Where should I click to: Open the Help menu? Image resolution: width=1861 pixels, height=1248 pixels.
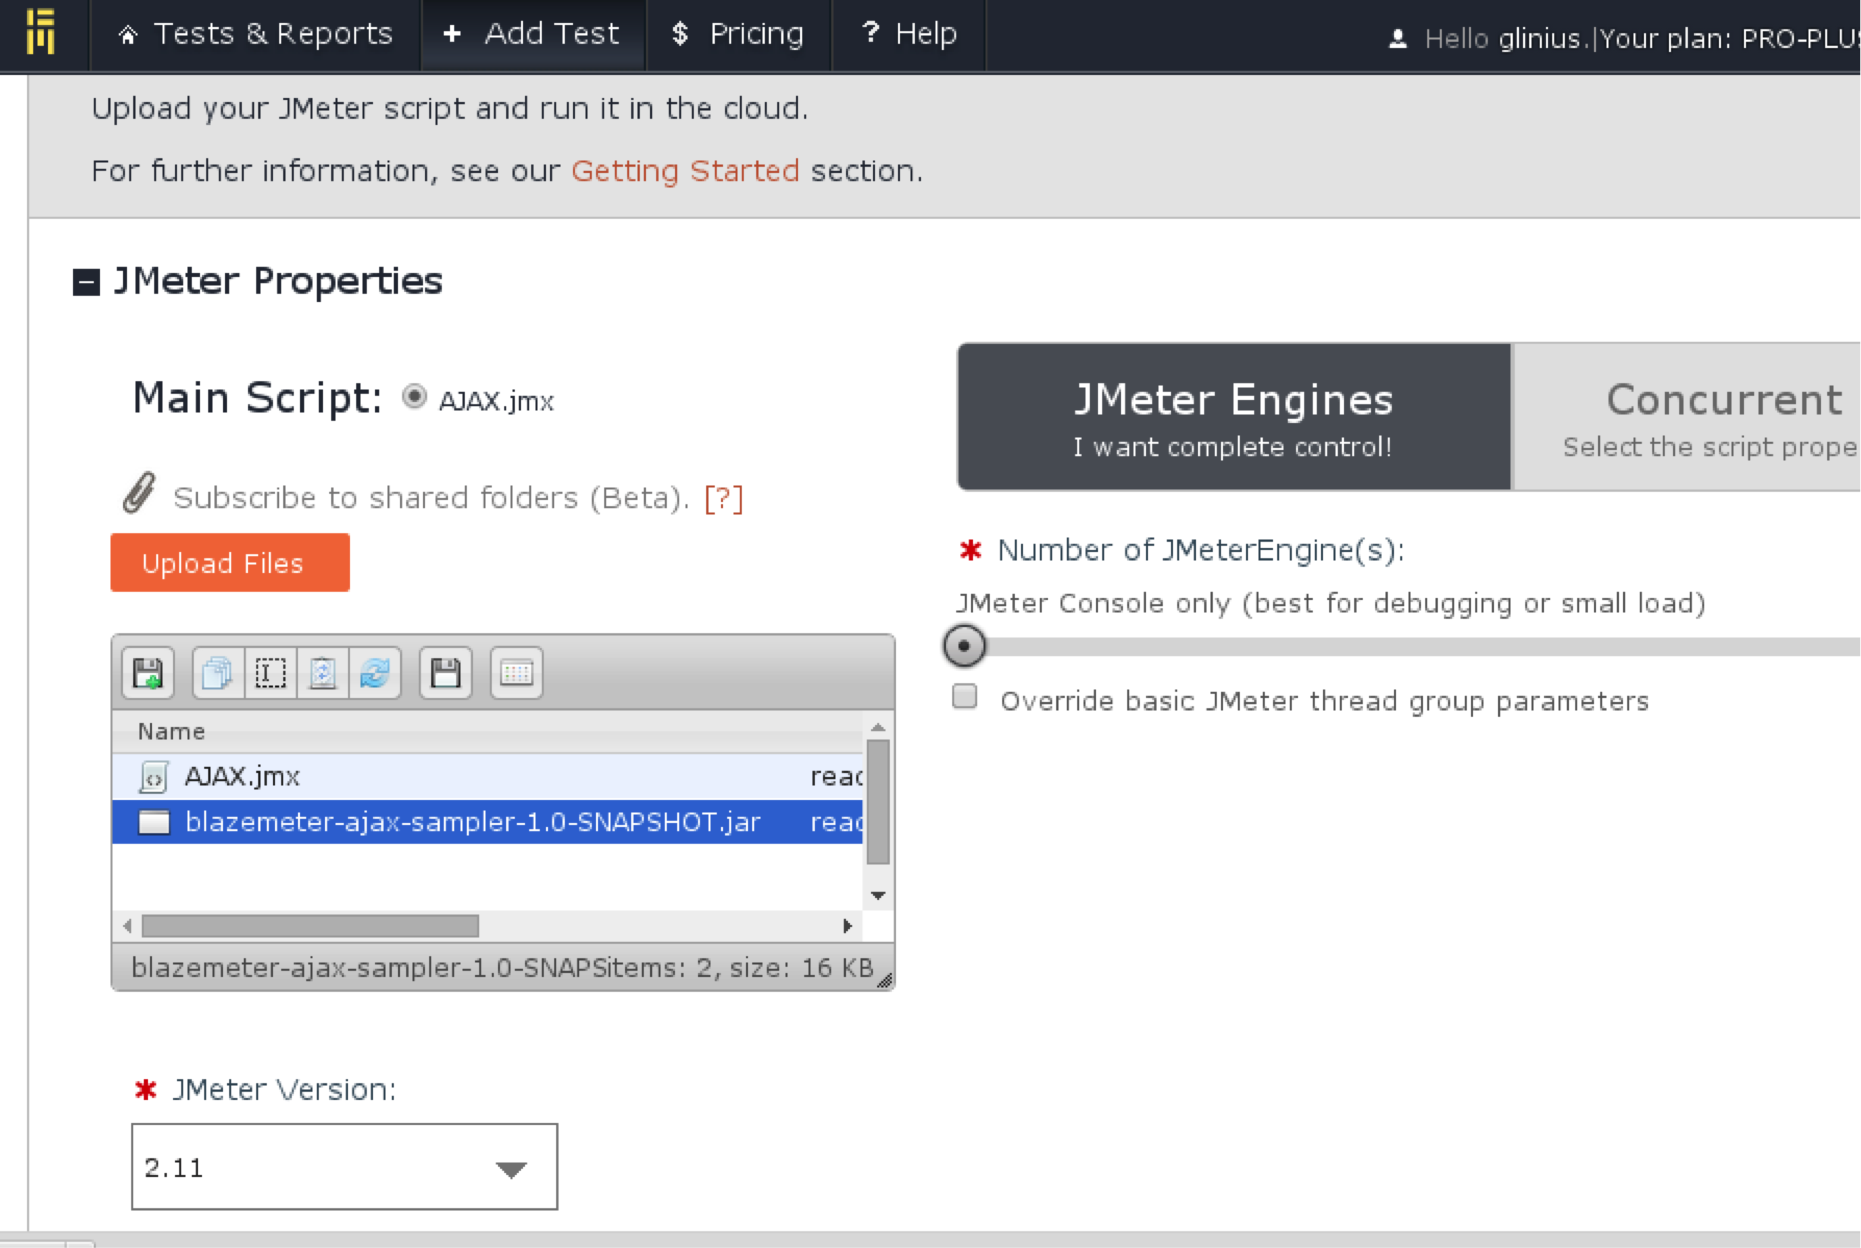pyautogui.click(x=909, y=35)
